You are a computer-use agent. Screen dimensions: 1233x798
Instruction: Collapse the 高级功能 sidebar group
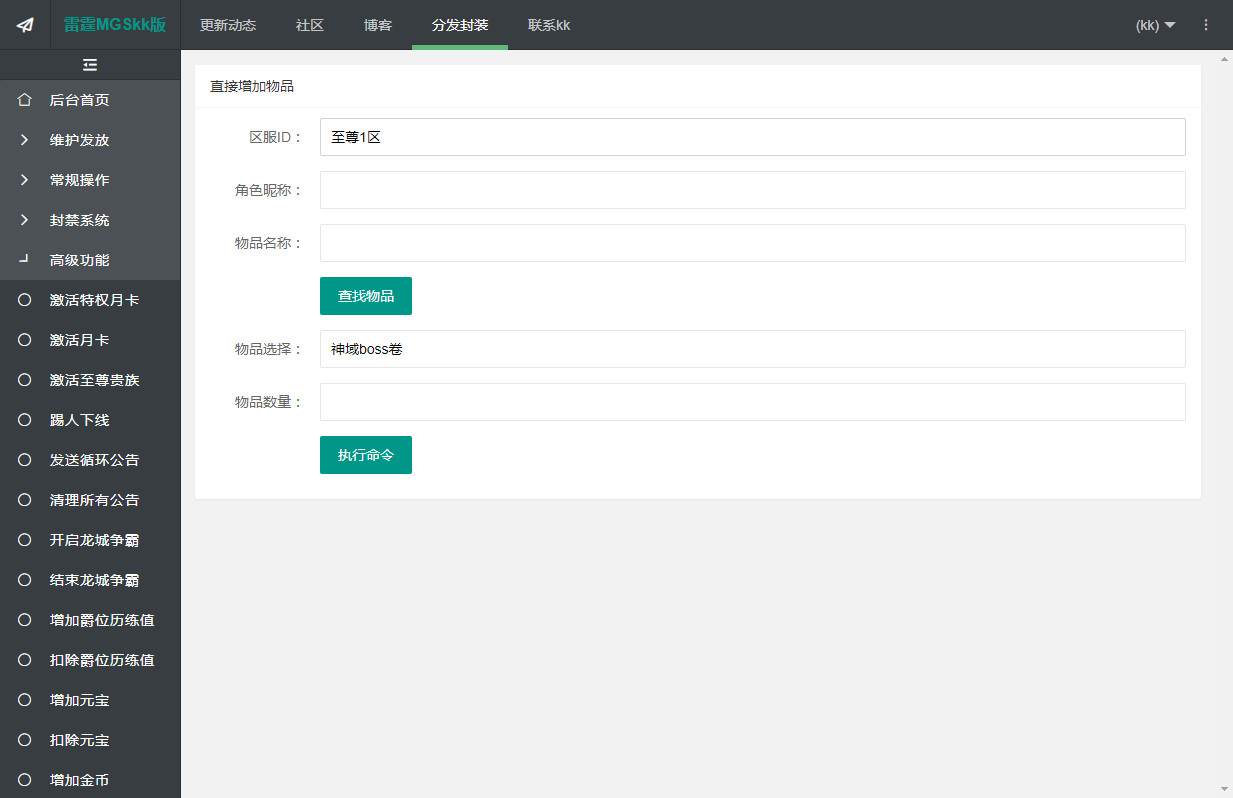click(80, 260)
